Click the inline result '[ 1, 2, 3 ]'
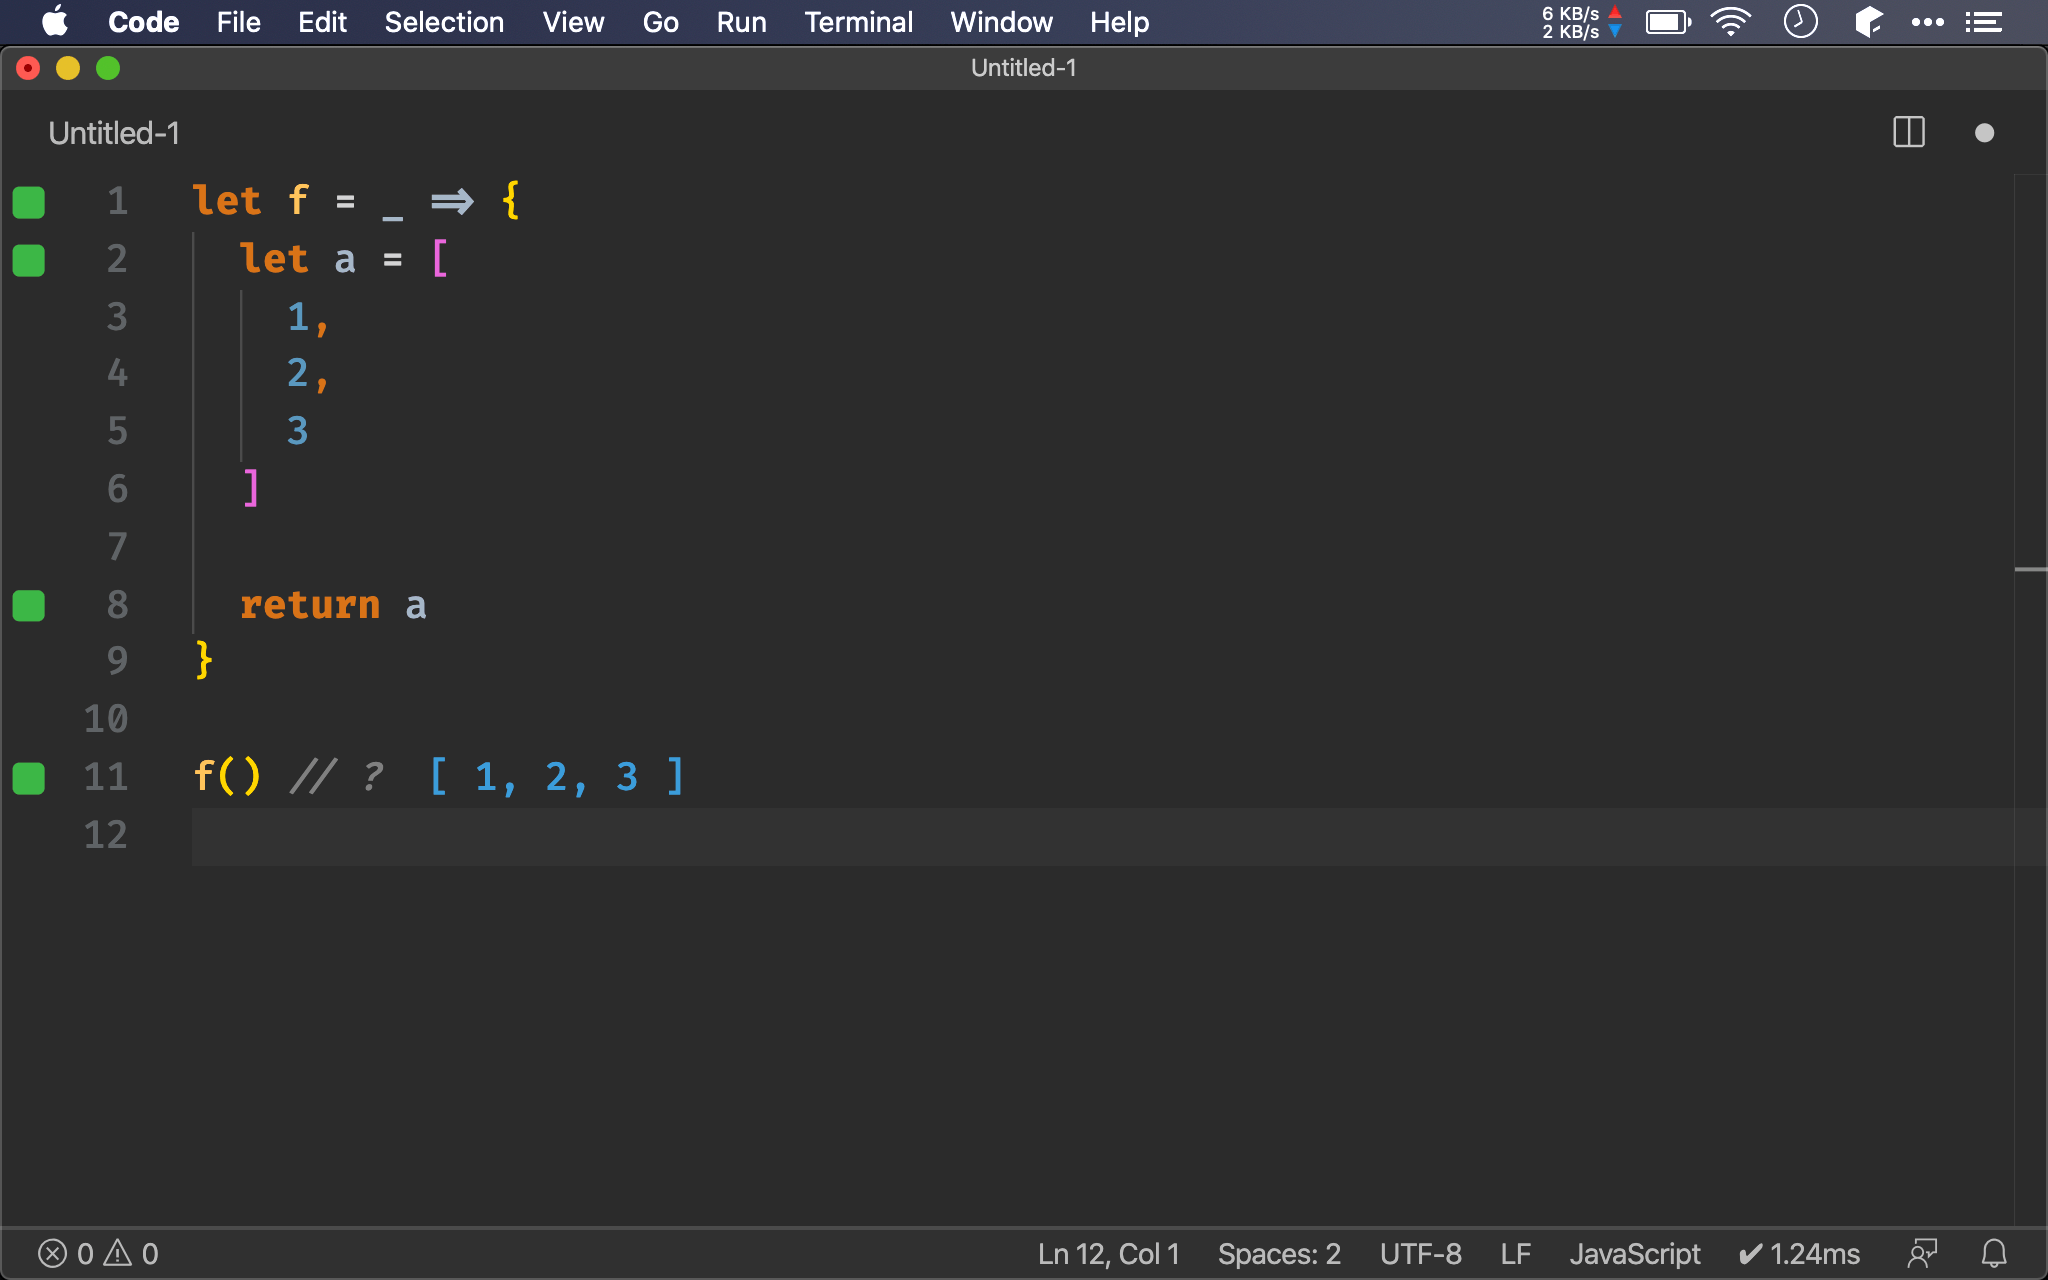 pyautogui.click(x=556, y=777)
